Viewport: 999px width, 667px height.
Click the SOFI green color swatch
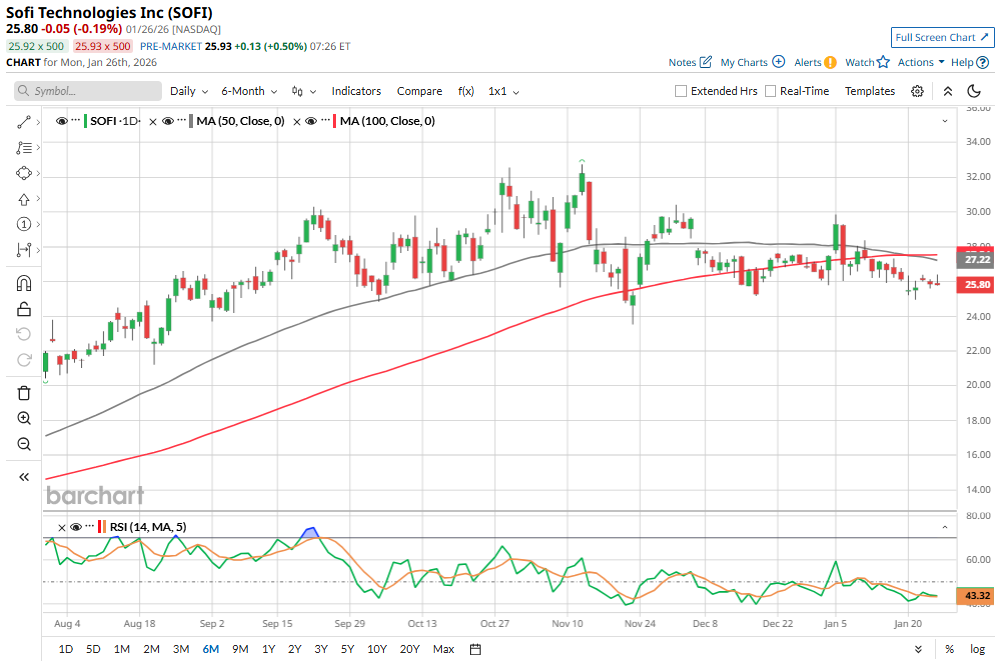pyautogui.click(x=85, y=121)
